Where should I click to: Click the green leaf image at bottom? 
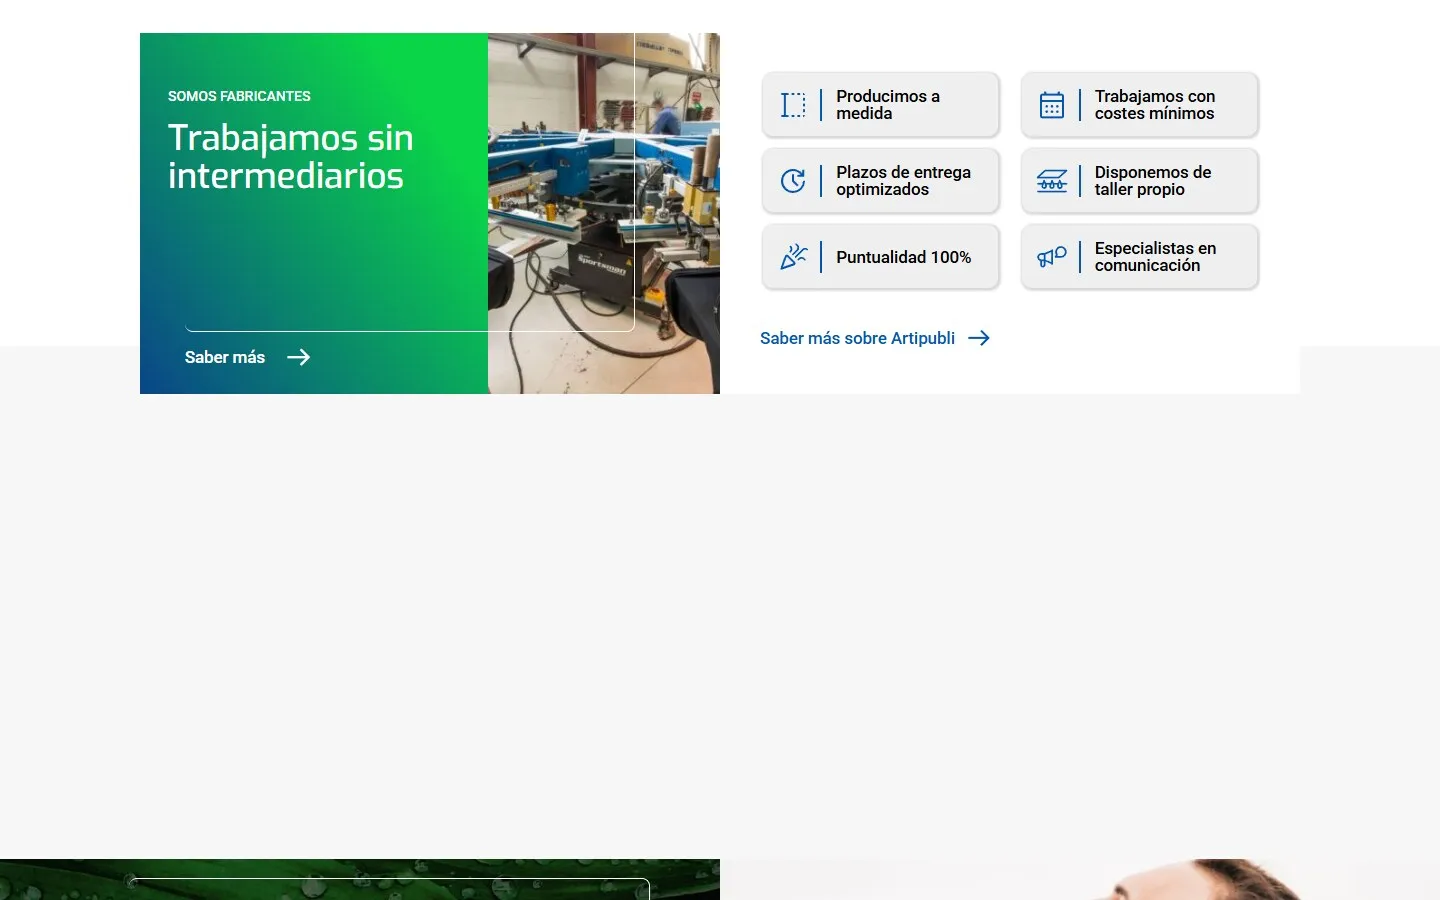coord(360,879)
